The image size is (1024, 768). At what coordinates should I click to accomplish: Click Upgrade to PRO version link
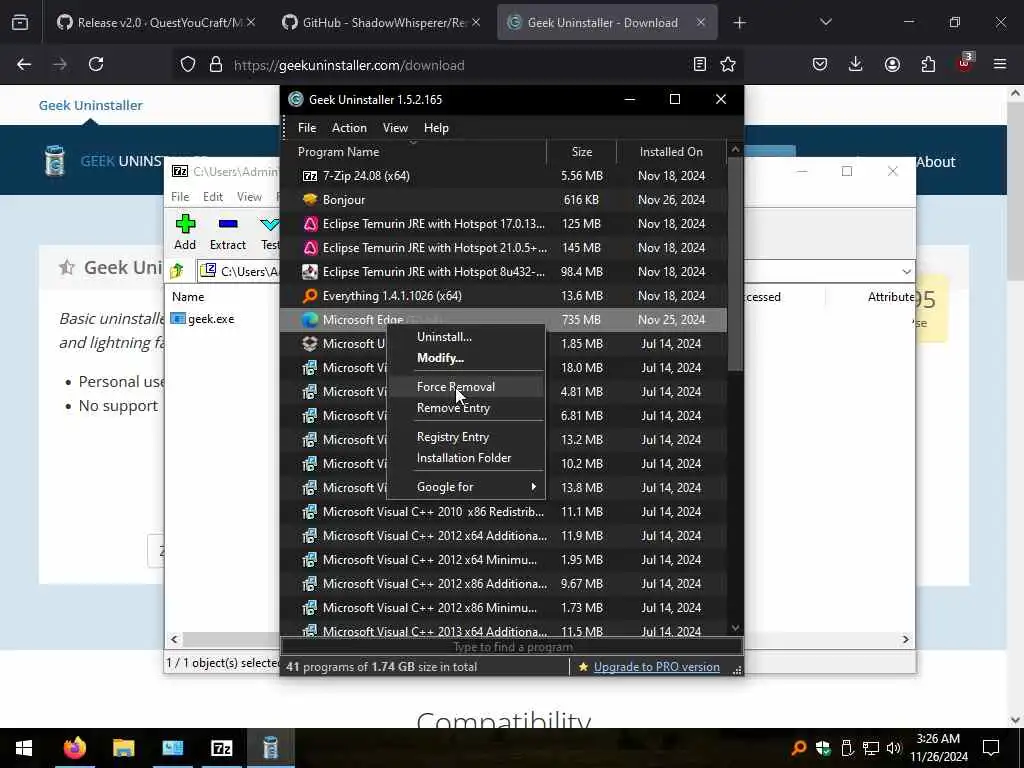click(x=656, y=667)
